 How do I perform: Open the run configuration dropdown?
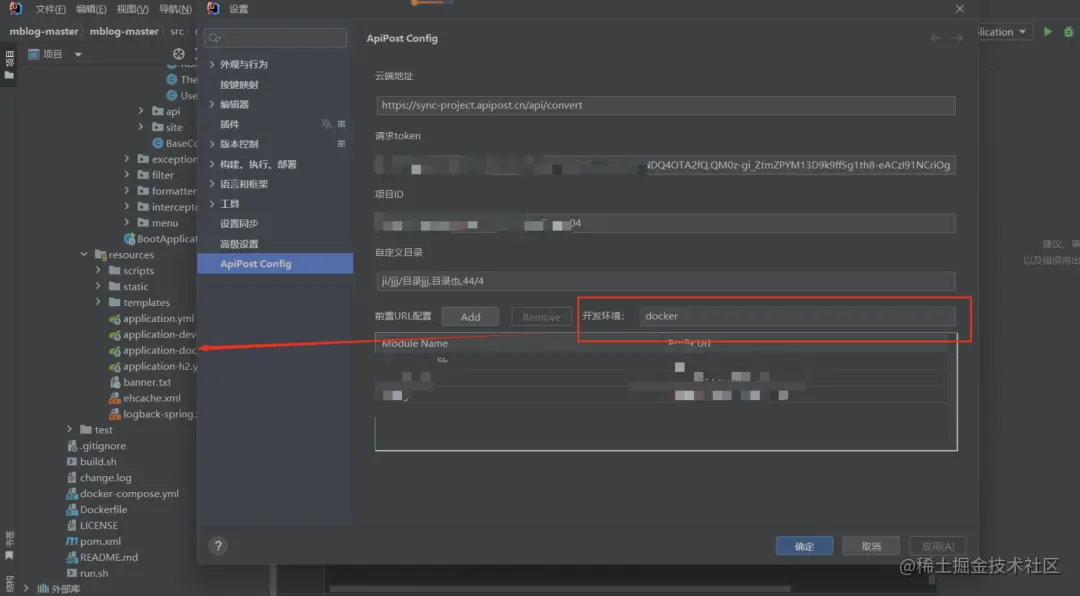1022,32
